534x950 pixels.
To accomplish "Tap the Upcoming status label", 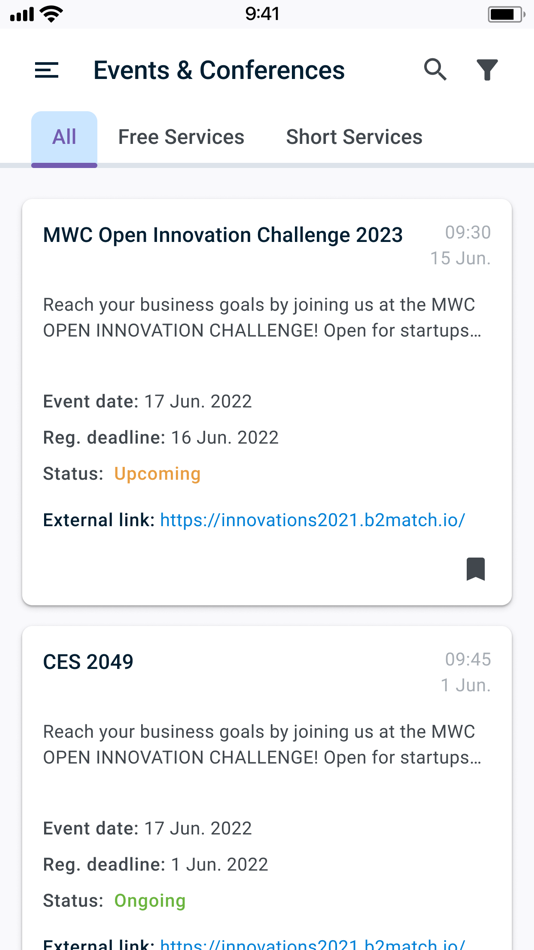I will (158, 474).
